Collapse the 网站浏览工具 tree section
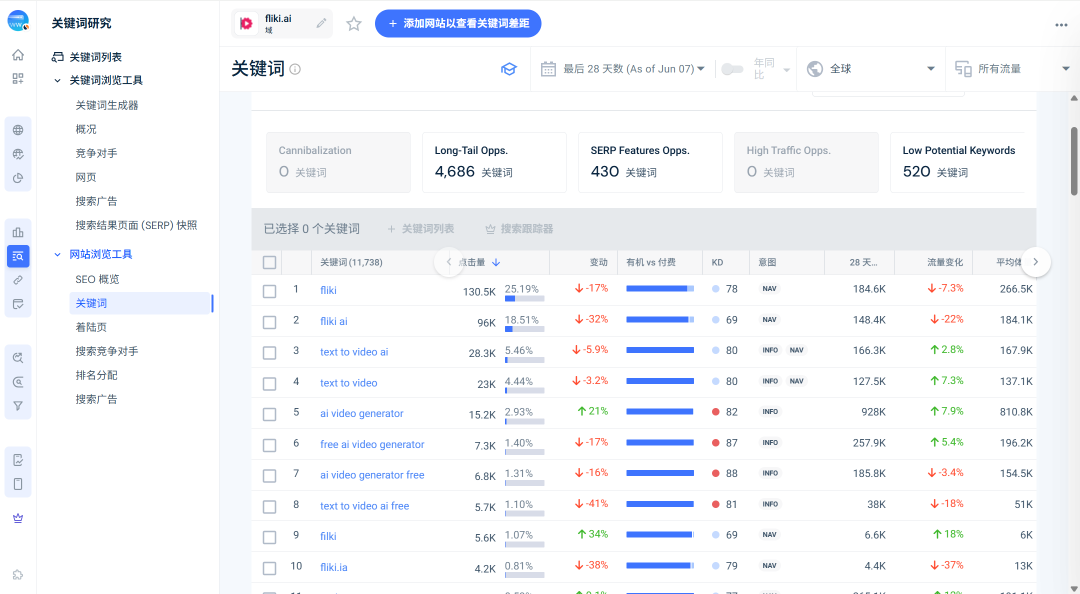 pos(57,255)
